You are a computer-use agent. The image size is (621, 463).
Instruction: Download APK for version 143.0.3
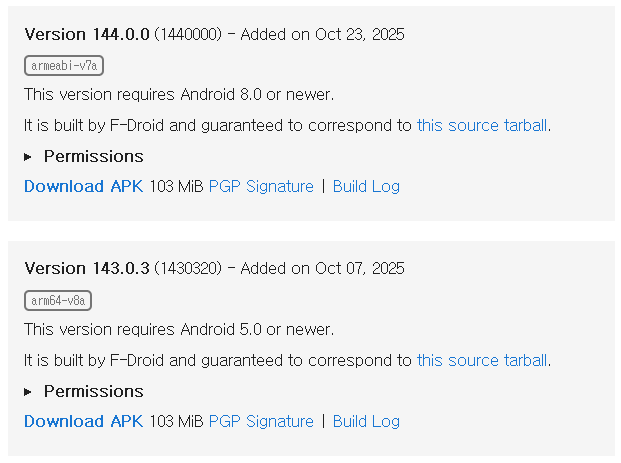tap(84, 421)
